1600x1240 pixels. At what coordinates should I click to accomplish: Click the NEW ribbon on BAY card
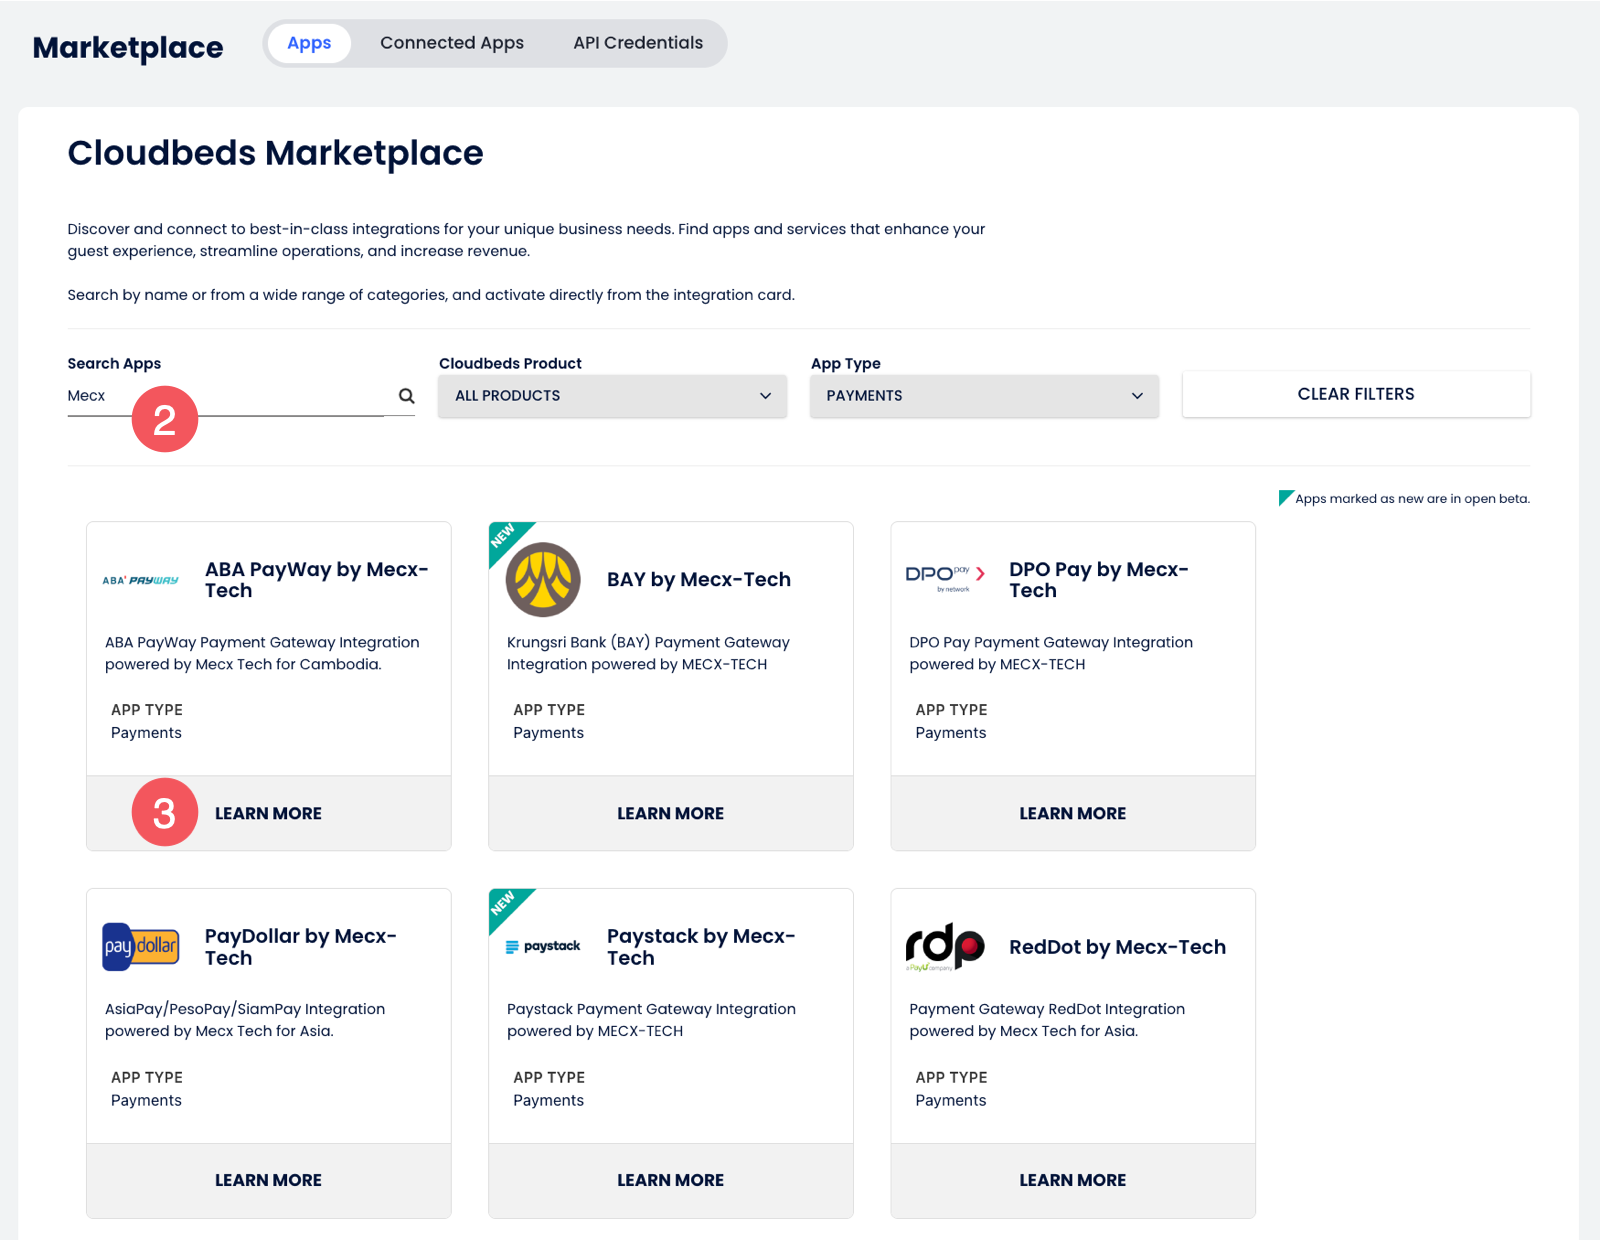pyautogui.click(x=504, y=537)
